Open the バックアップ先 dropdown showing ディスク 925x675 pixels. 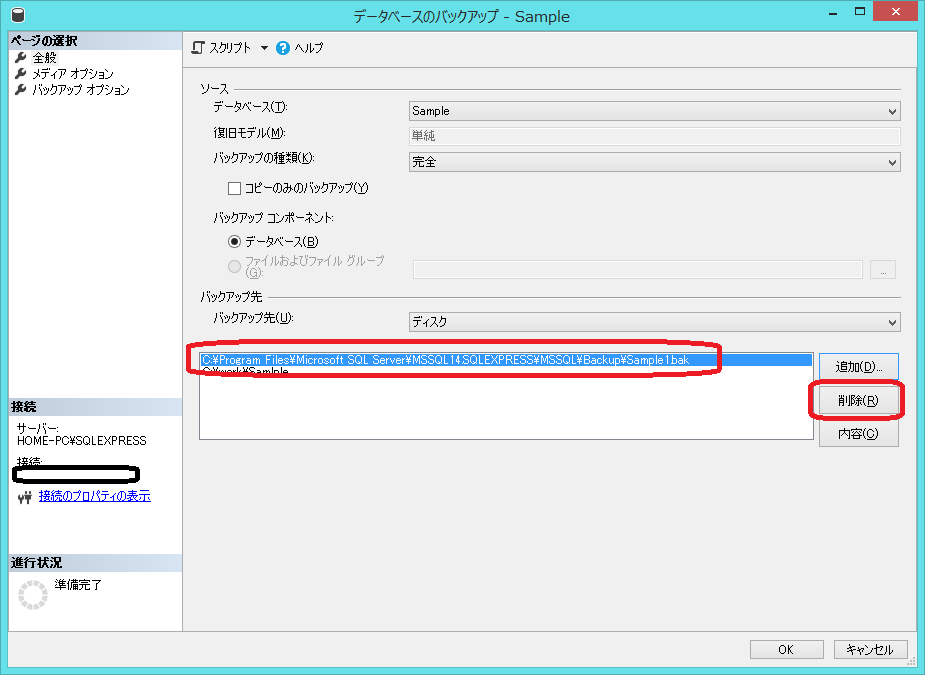click(654, 322)
